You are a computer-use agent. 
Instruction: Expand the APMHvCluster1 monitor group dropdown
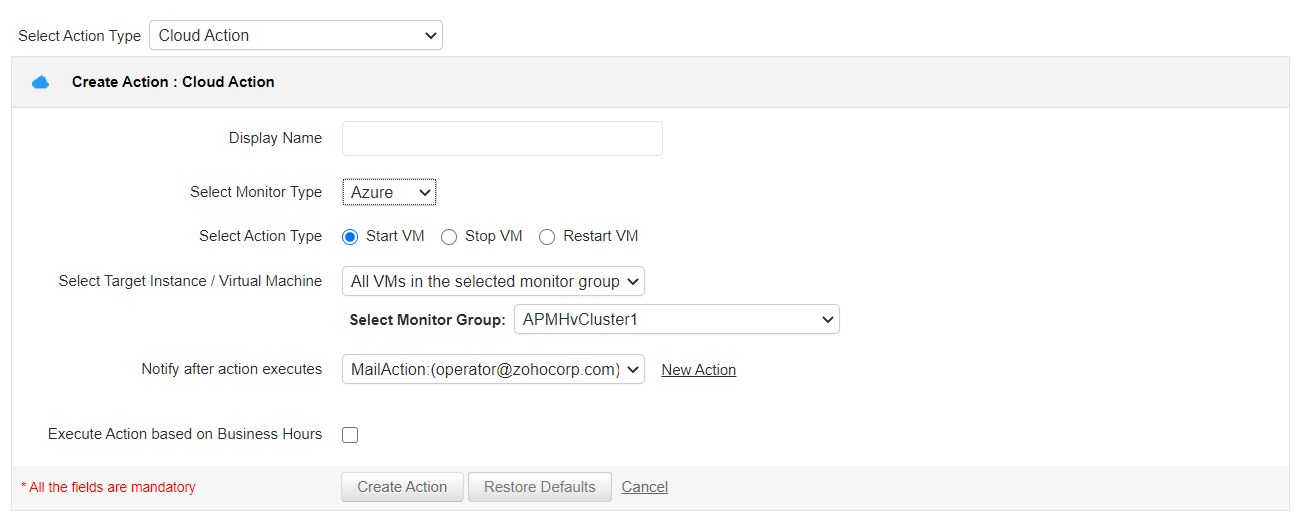coord(677,320)
